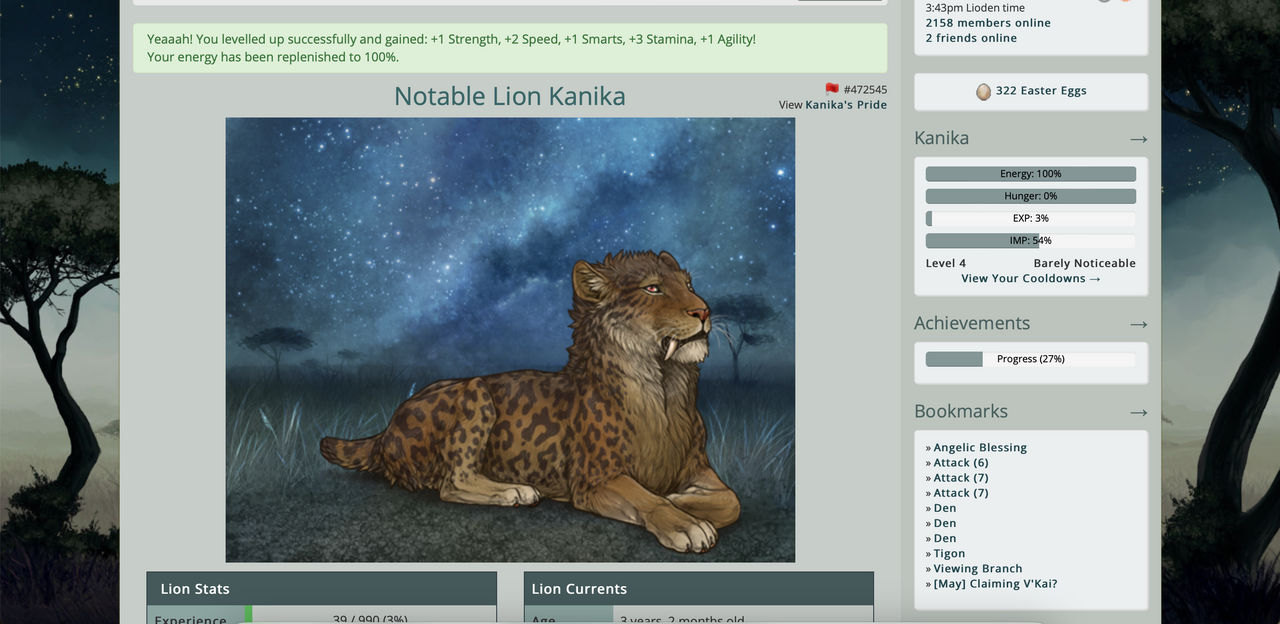Click 2 friends online link
1280x624 pixels.
[x=971, y=38]
